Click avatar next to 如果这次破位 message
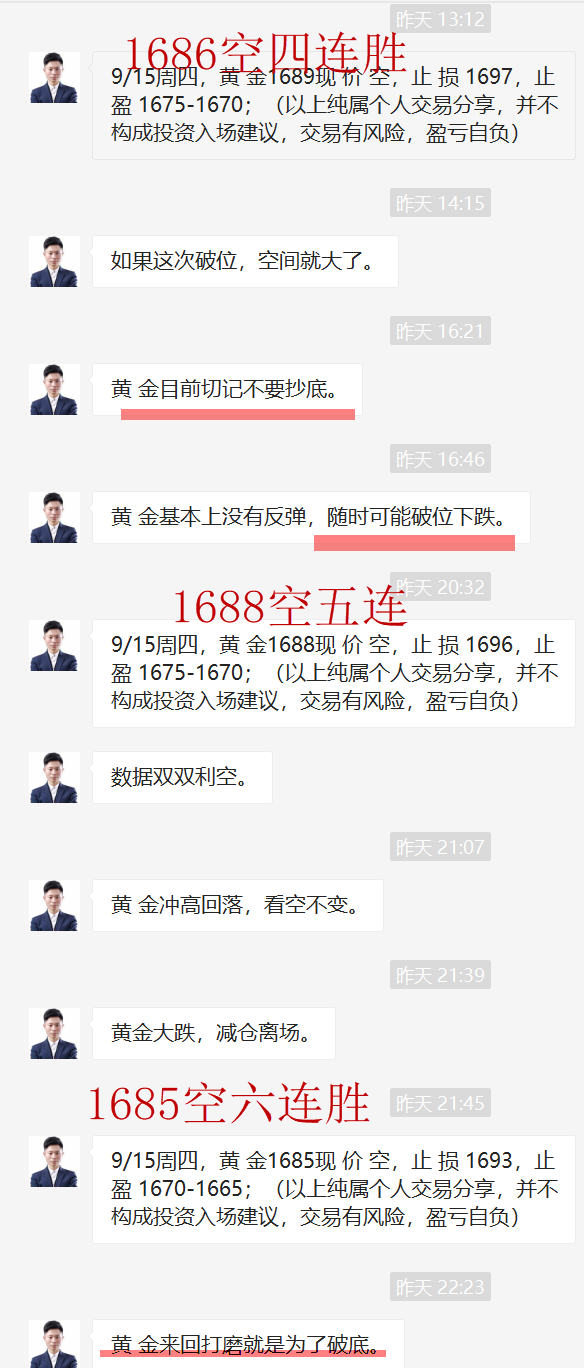The image size is (584, 1368). coord(54,261)
